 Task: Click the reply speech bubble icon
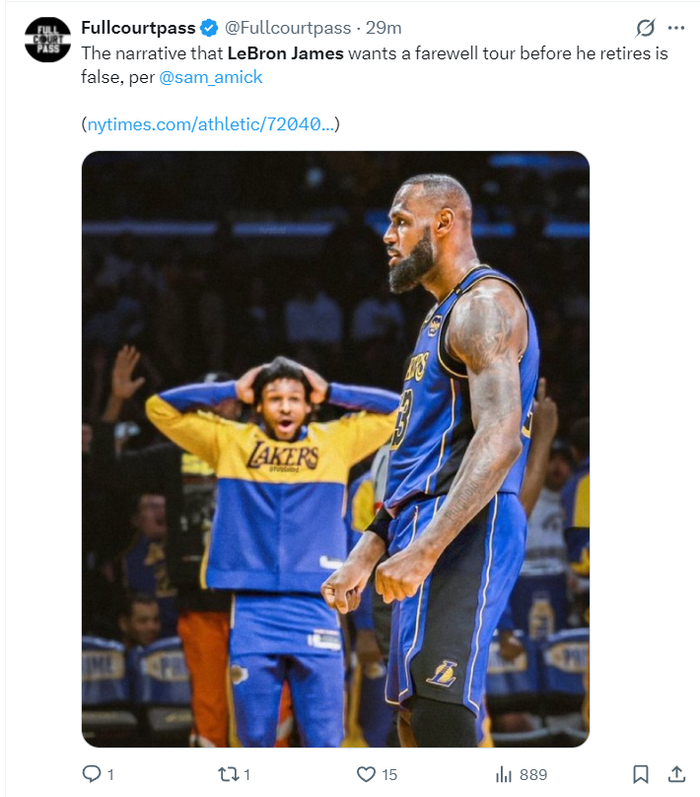(92, 774)
